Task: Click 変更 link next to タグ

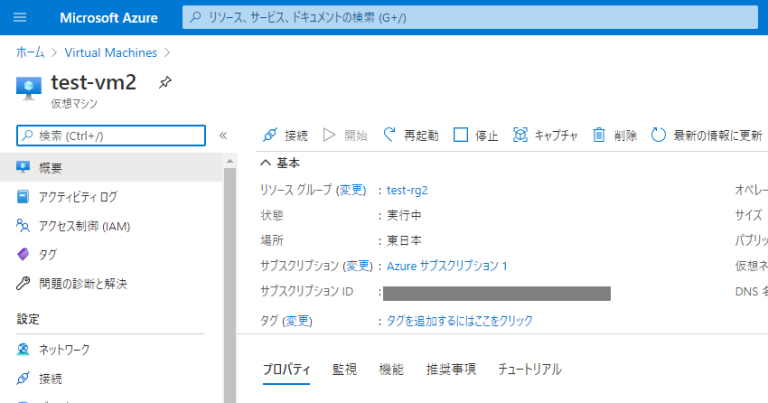Action: point(297,321)
